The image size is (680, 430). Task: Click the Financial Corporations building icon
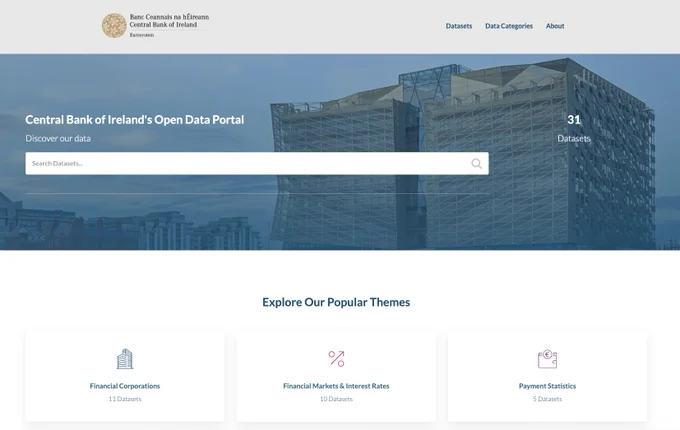click(125, 359)
